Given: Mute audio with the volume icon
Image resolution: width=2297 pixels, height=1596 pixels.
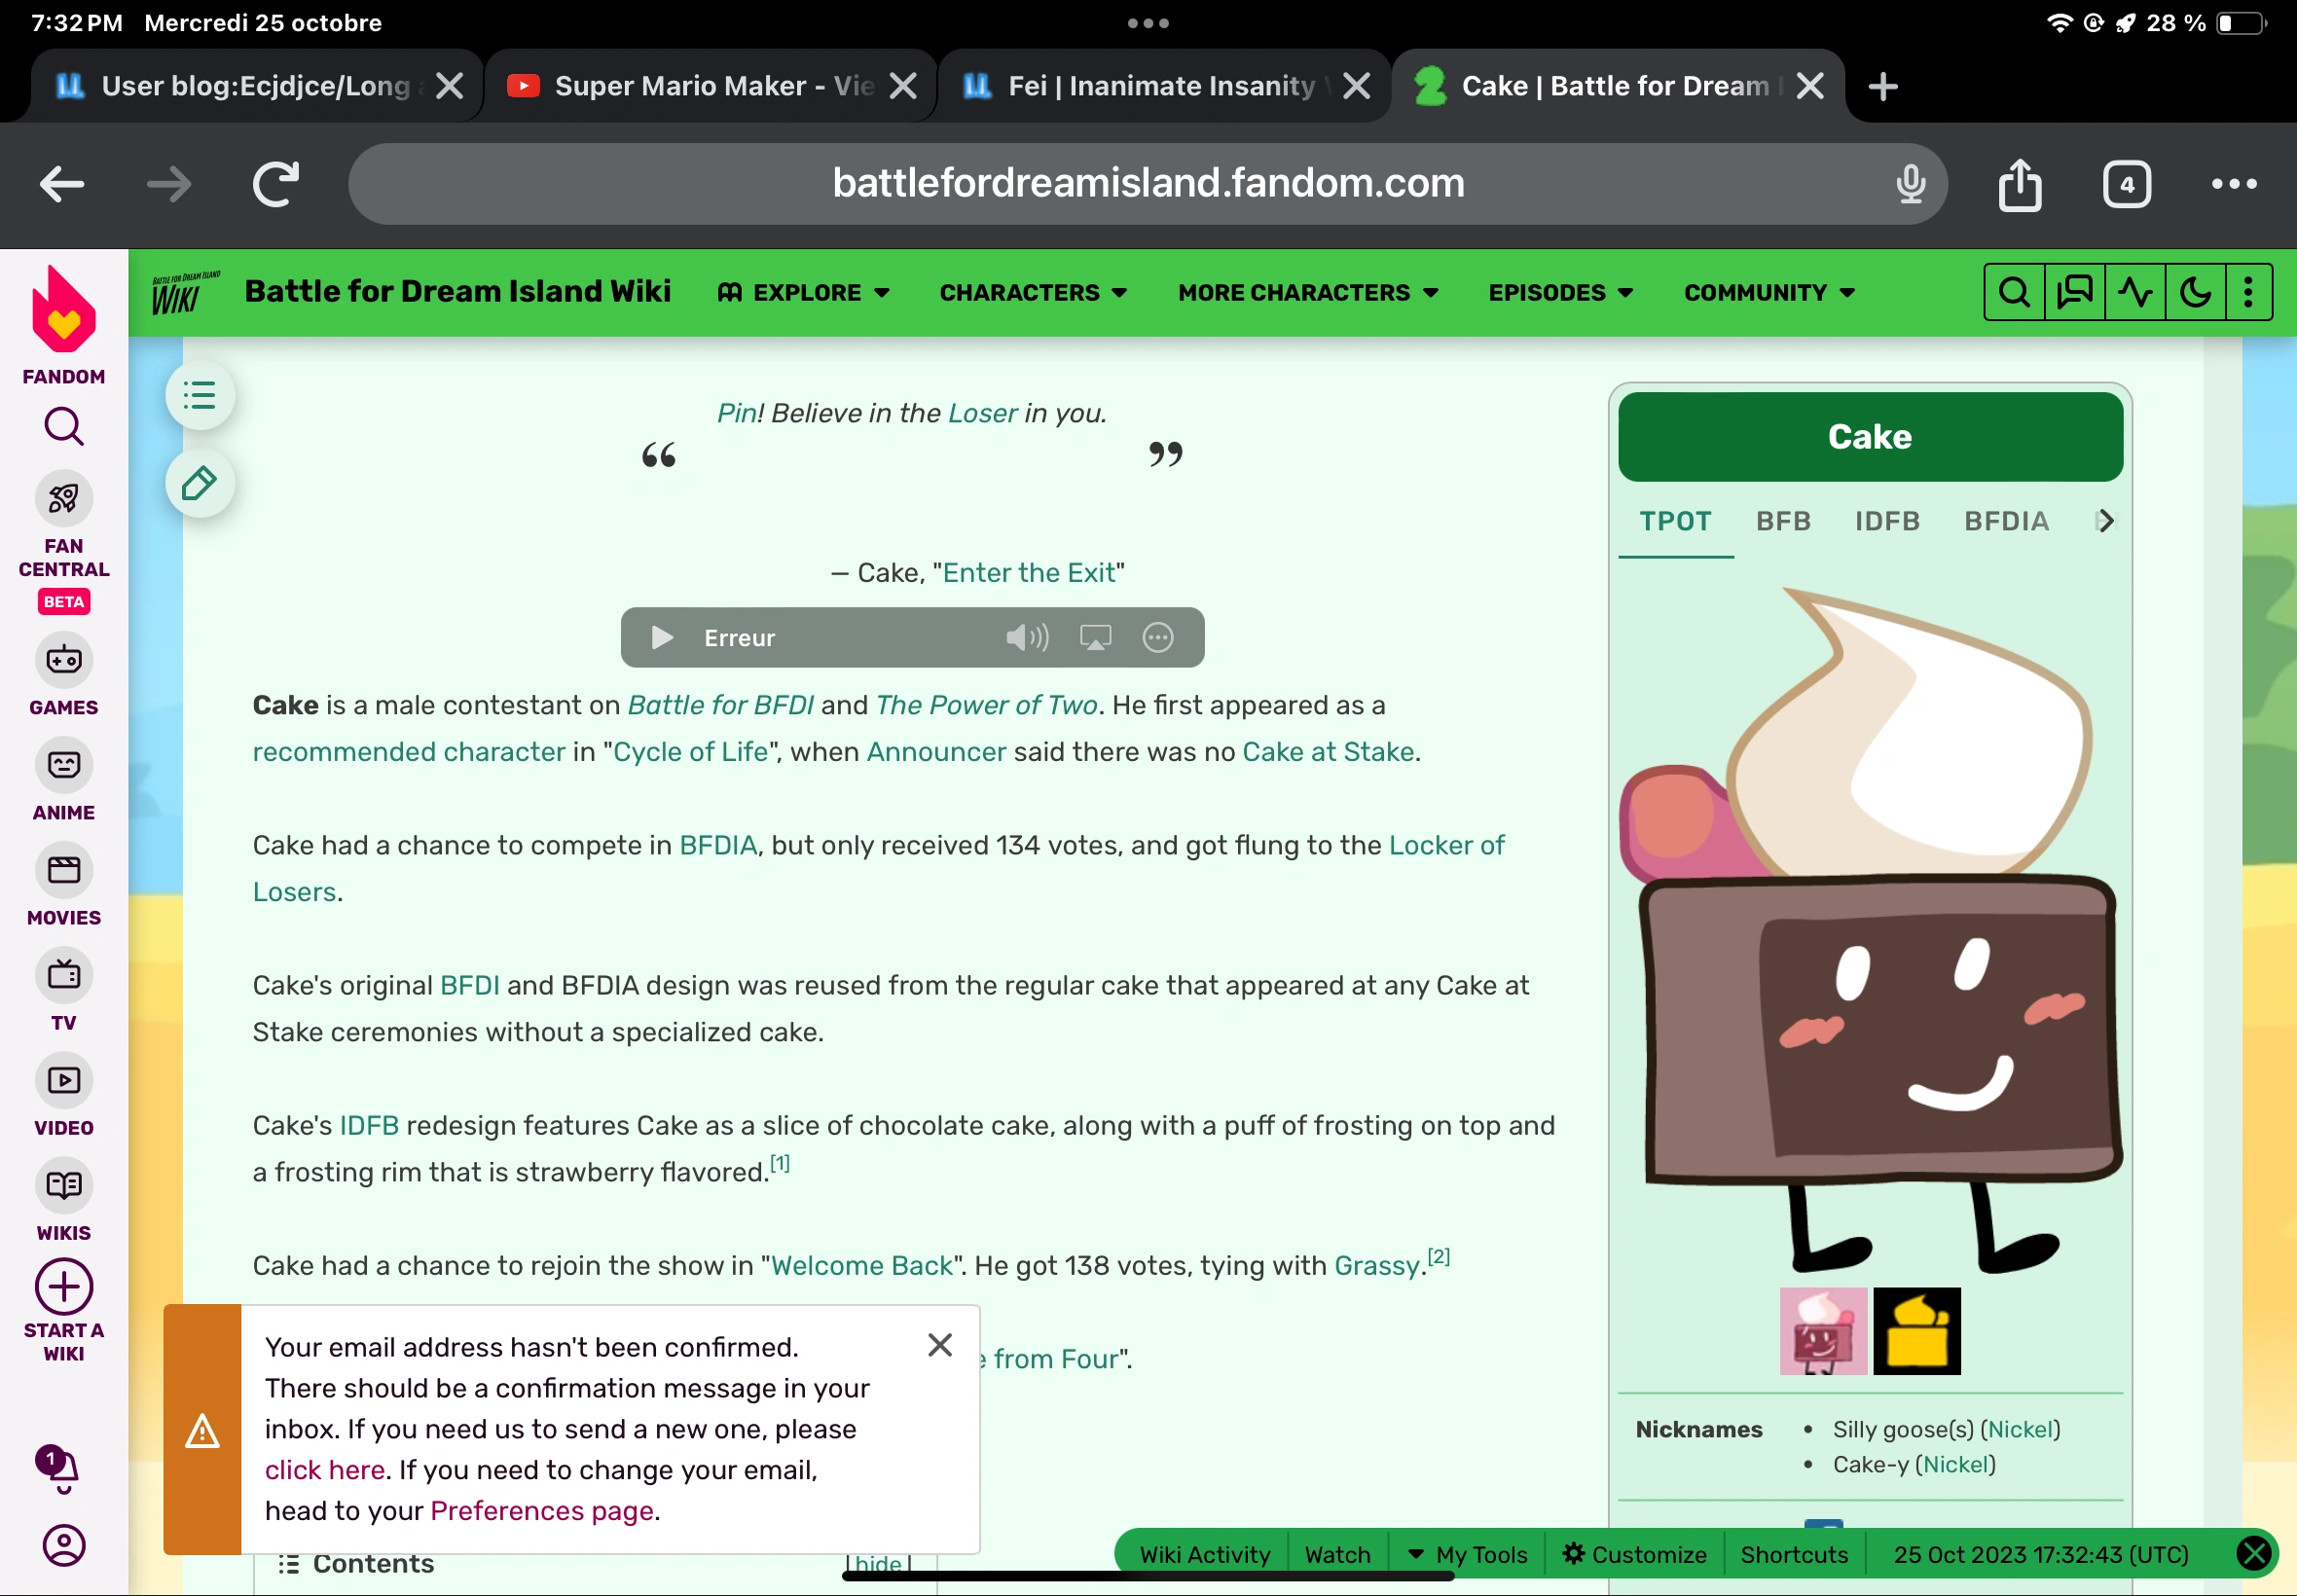Looking at the screenshot, I should click(1027, 637).
